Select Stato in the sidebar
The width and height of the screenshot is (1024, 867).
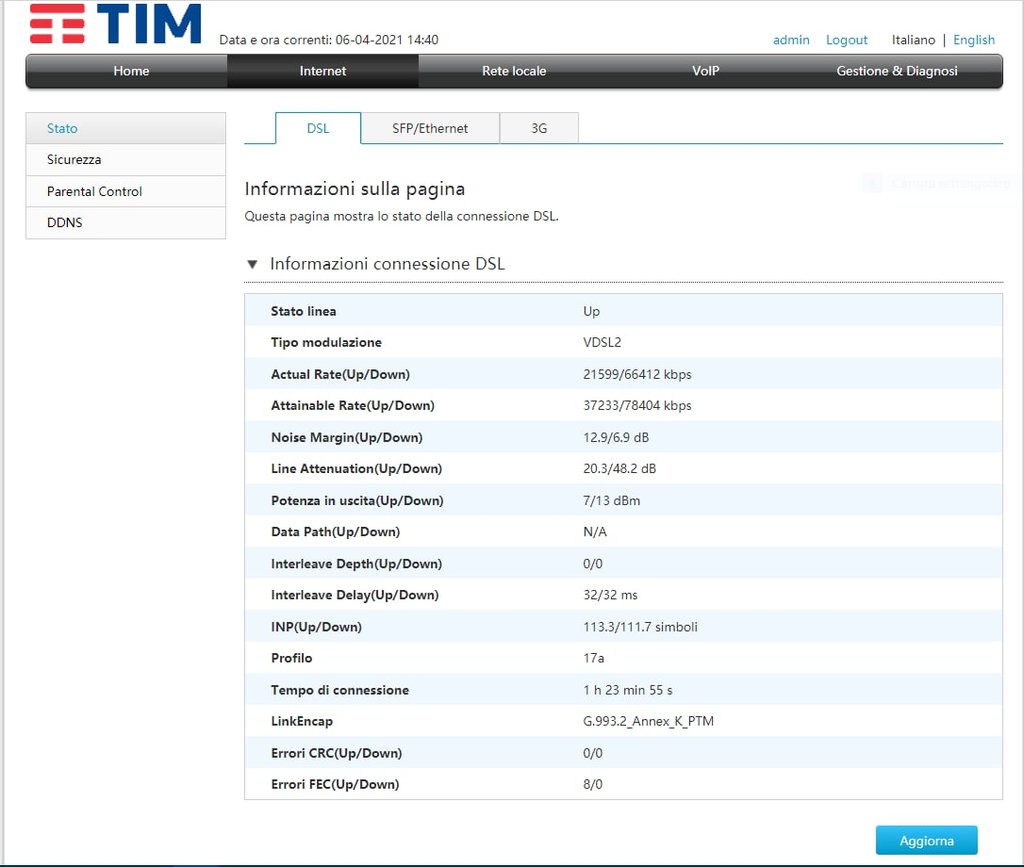(125, 128)
